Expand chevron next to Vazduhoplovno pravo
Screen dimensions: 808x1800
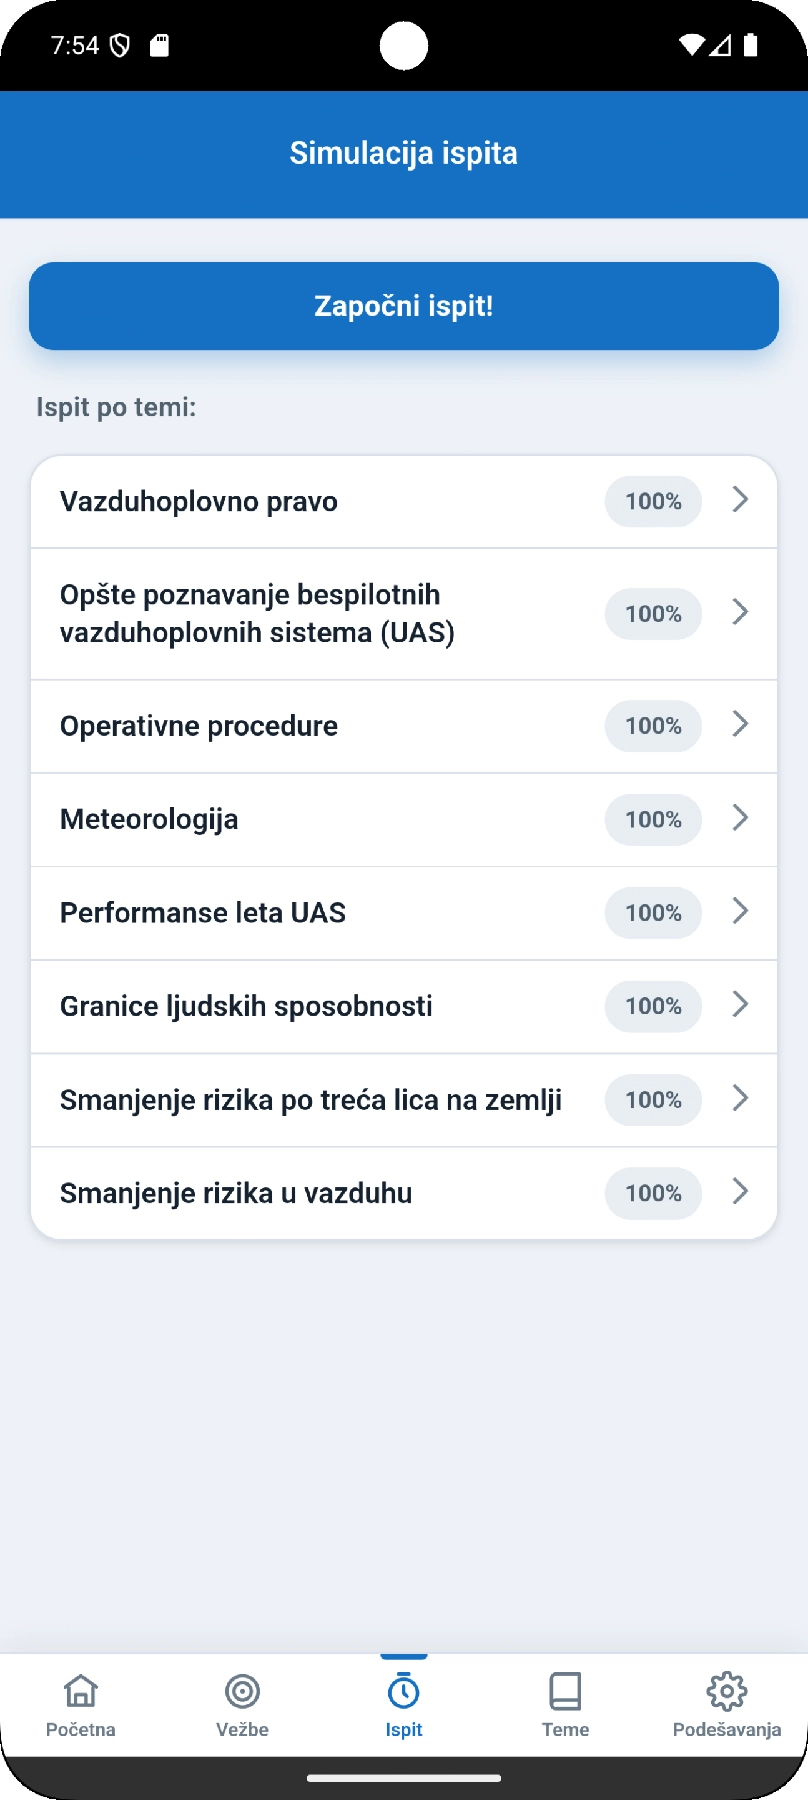pyautogui.click(x=740, y=499)
